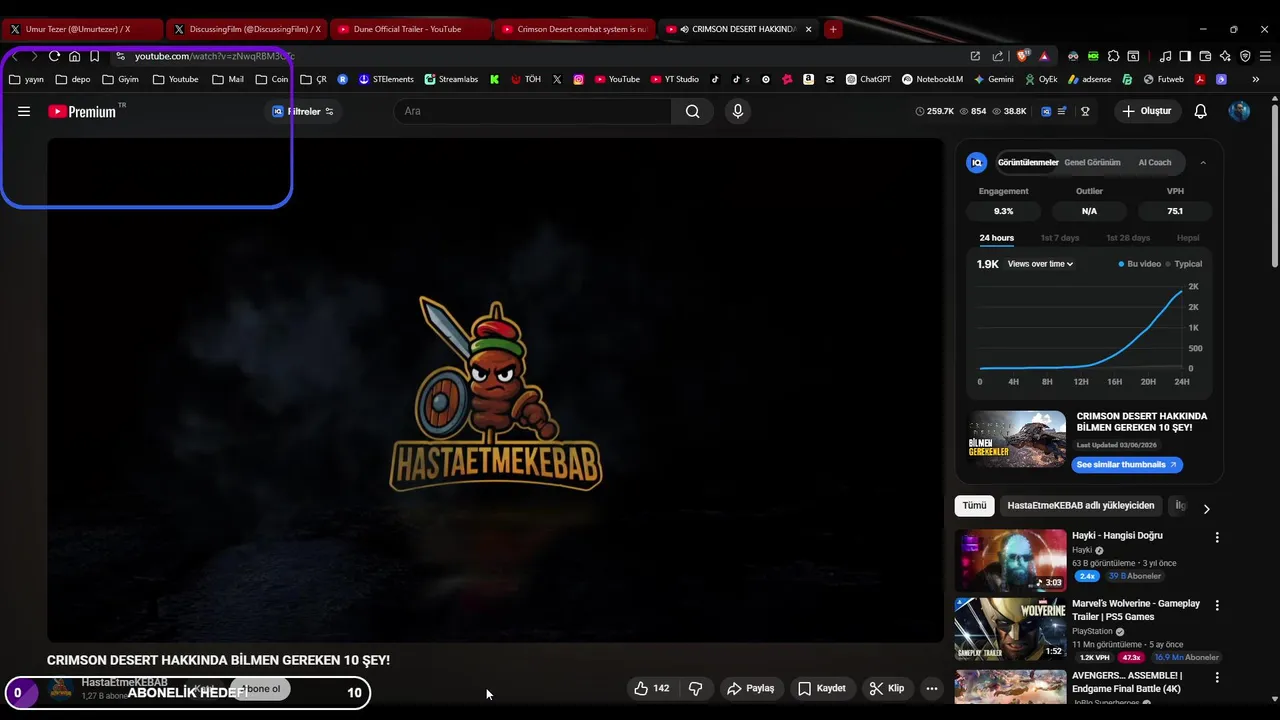Open Brave Wallet icon in toolbar
The image size is (1280, 720).
1205,56
